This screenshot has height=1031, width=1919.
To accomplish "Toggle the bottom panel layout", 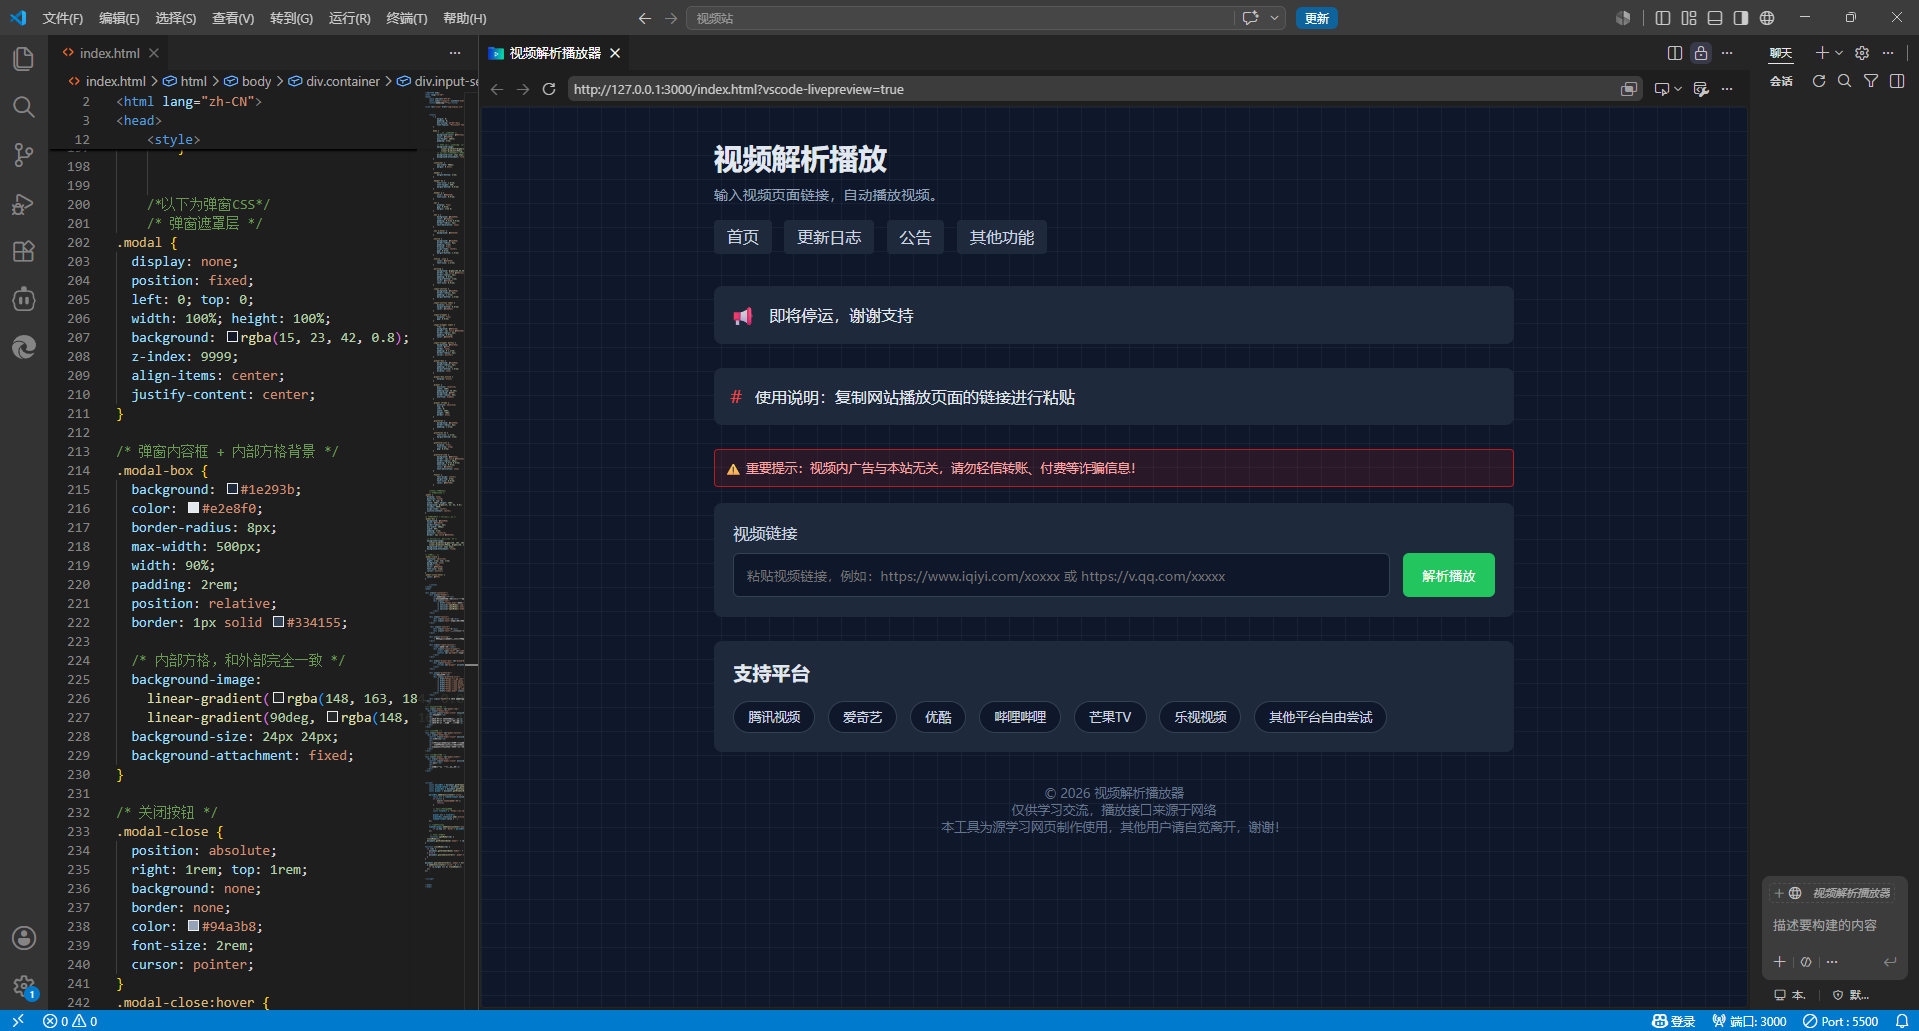I will [1715, 18].
